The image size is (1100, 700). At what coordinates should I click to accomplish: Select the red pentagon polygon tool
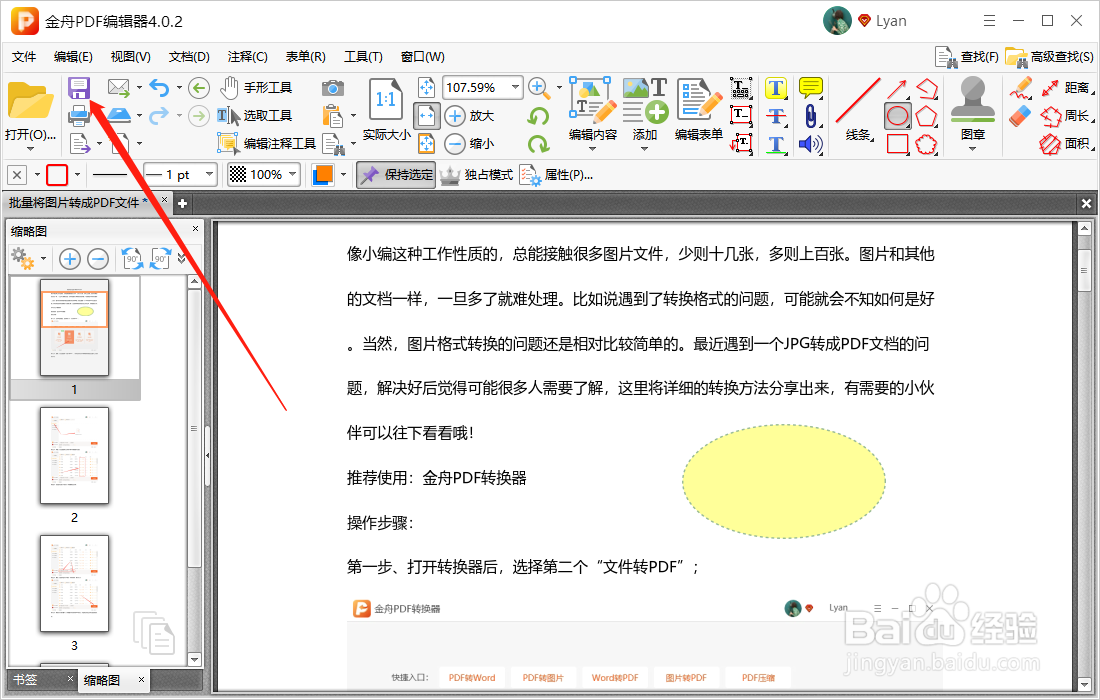click(x=927, y=116)
